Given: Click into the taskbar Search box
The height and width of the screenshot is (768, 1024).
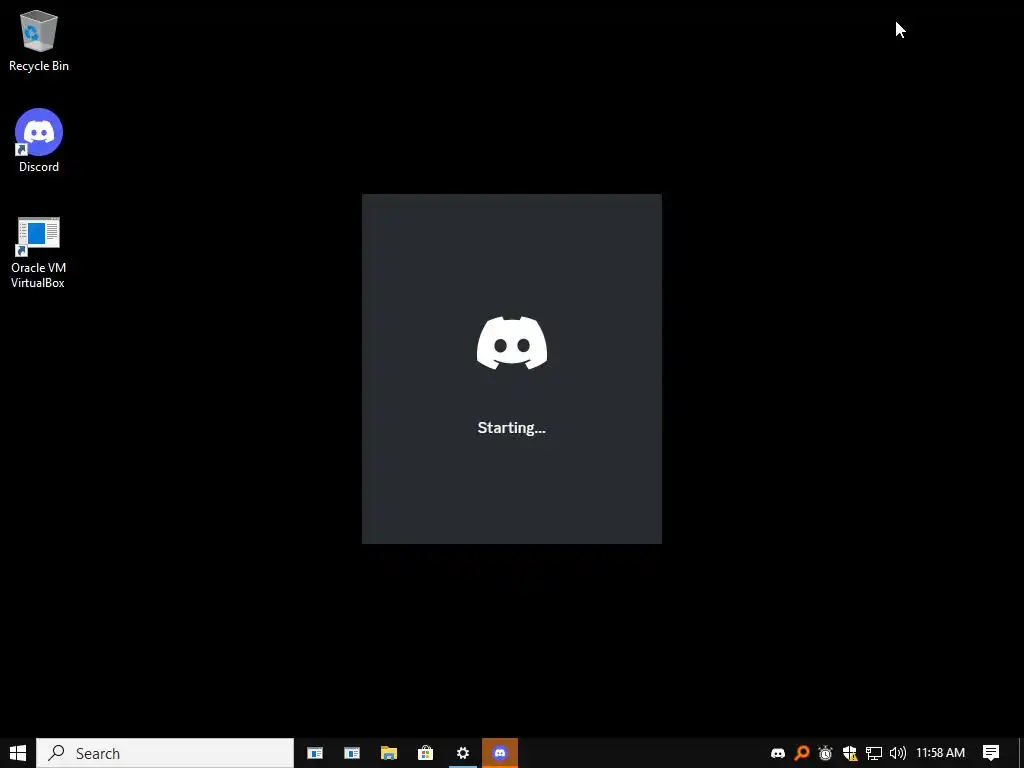Looking at the screenshot, I should coord(165,753).
